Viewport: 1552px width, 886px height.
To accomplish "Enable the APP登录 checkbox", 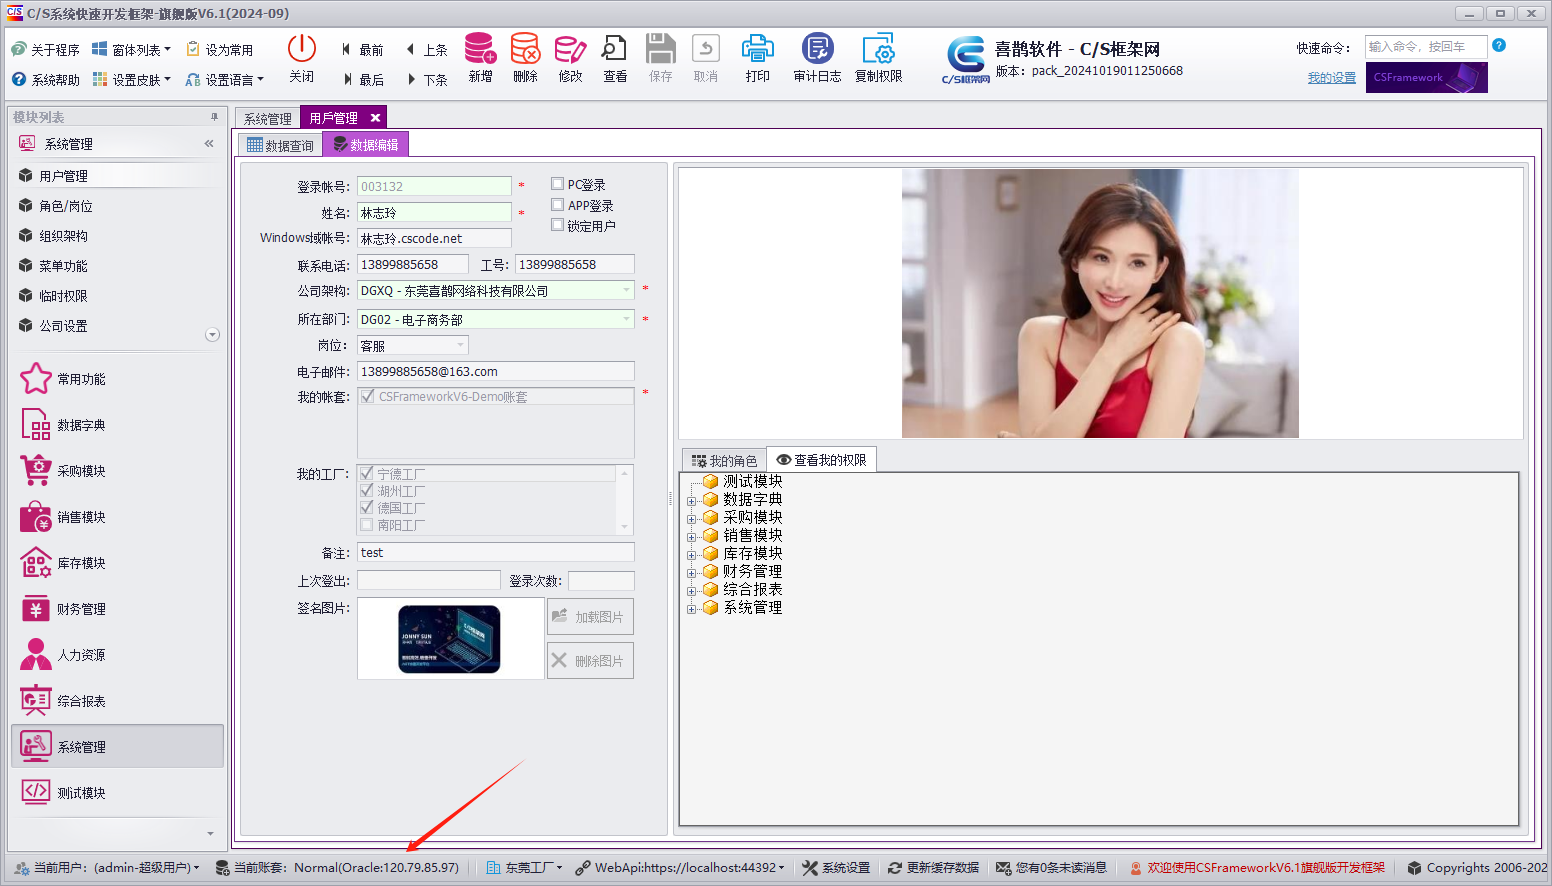I will [558, 205].
